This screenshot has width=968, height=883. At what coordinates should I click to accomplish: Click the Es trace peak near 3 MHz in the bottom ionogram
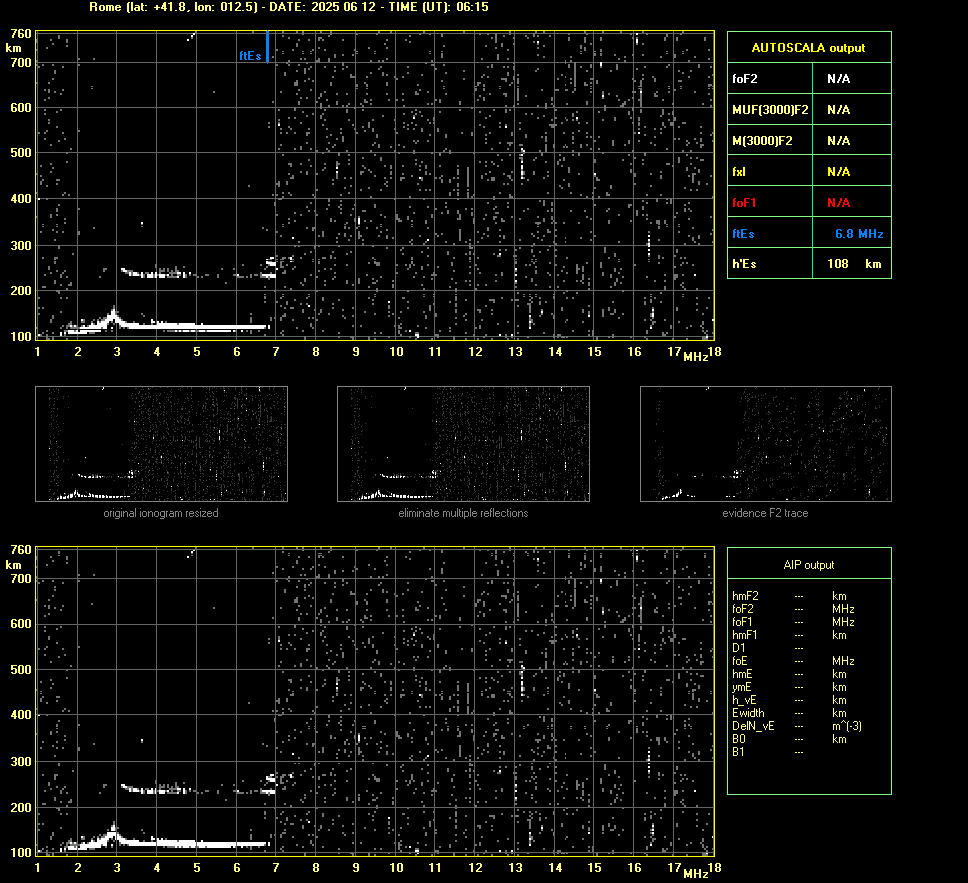pos(113,832)
